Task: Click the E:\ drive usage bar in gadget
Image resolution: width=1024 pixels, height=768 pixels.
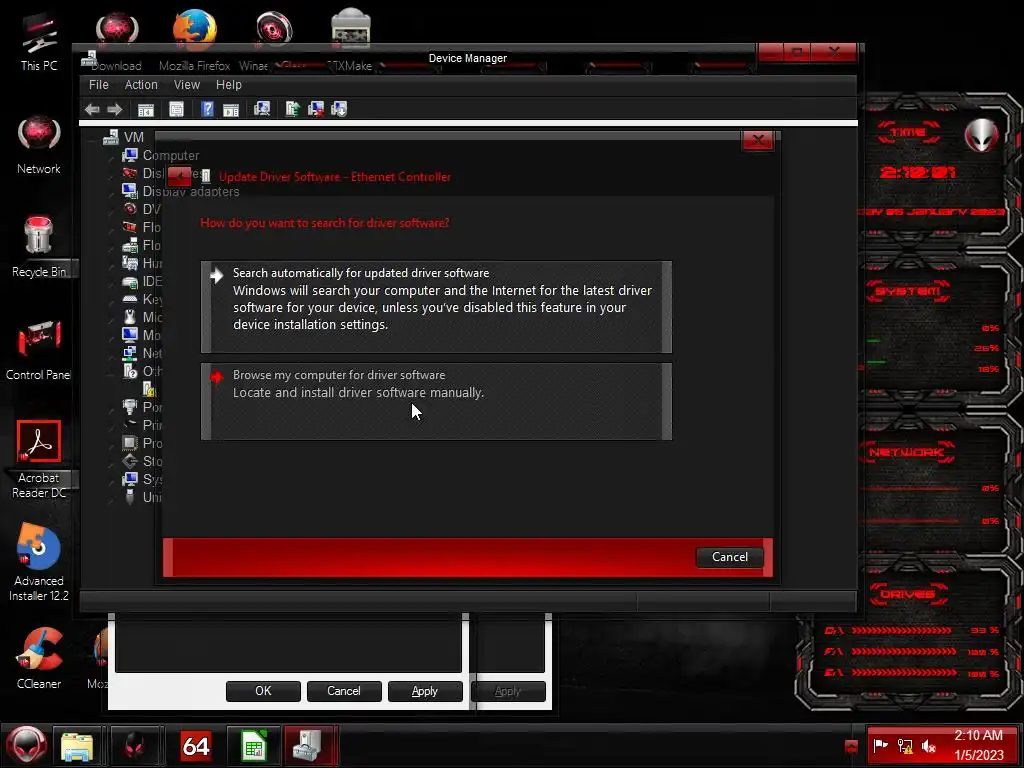Action: pyautogui.click(x=904, y=673)
